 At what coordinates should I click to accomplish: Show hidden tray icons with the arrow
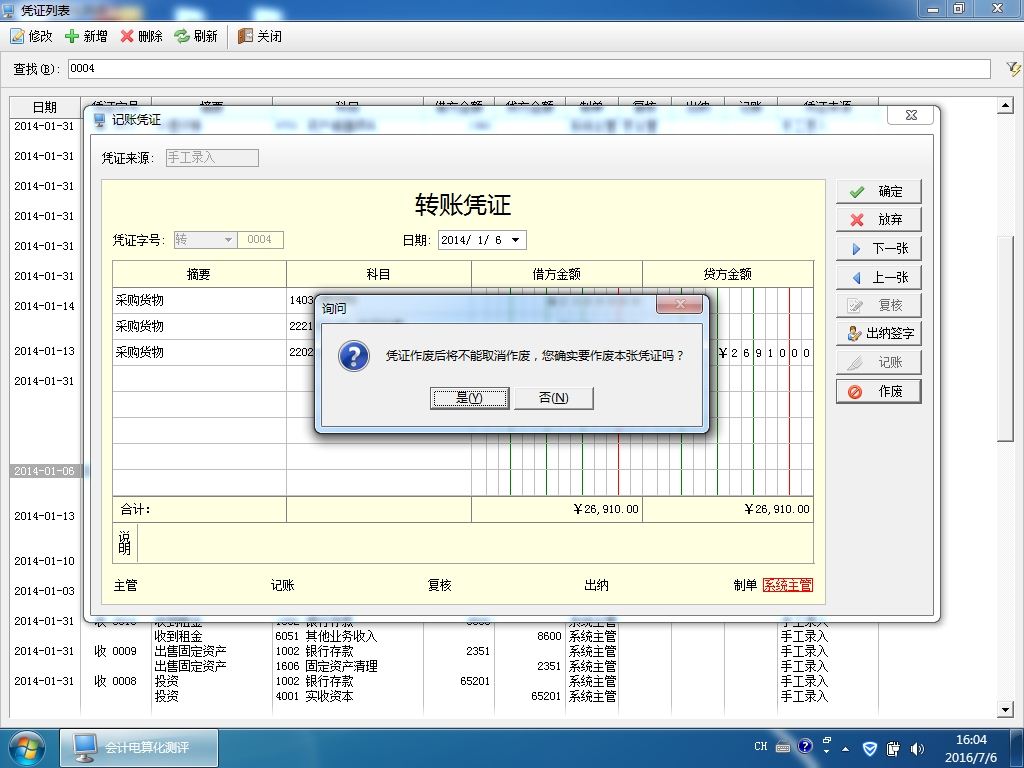(846, 748)
